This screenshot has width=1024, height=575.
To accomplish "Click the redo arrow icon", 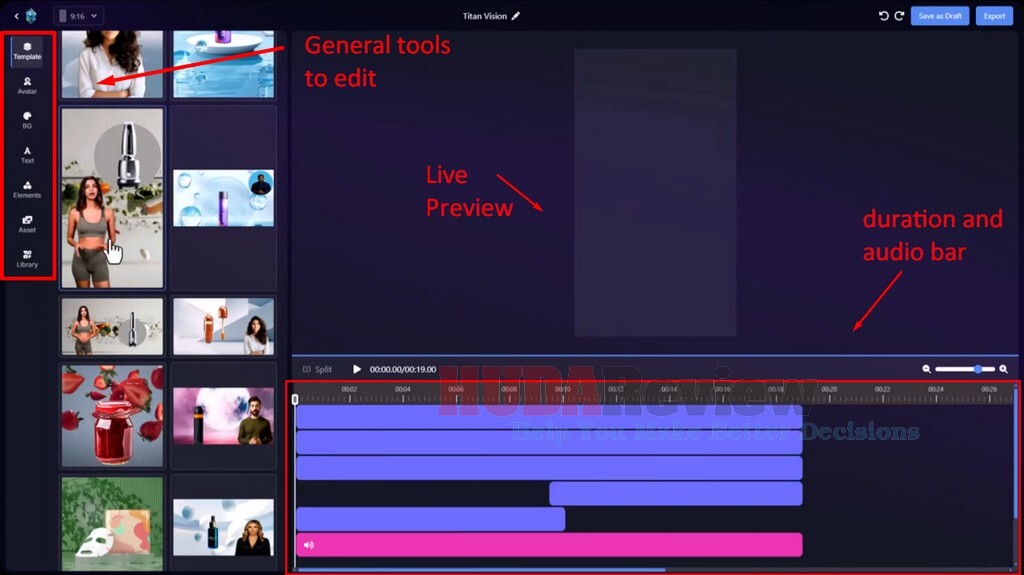I will point(899,16).
